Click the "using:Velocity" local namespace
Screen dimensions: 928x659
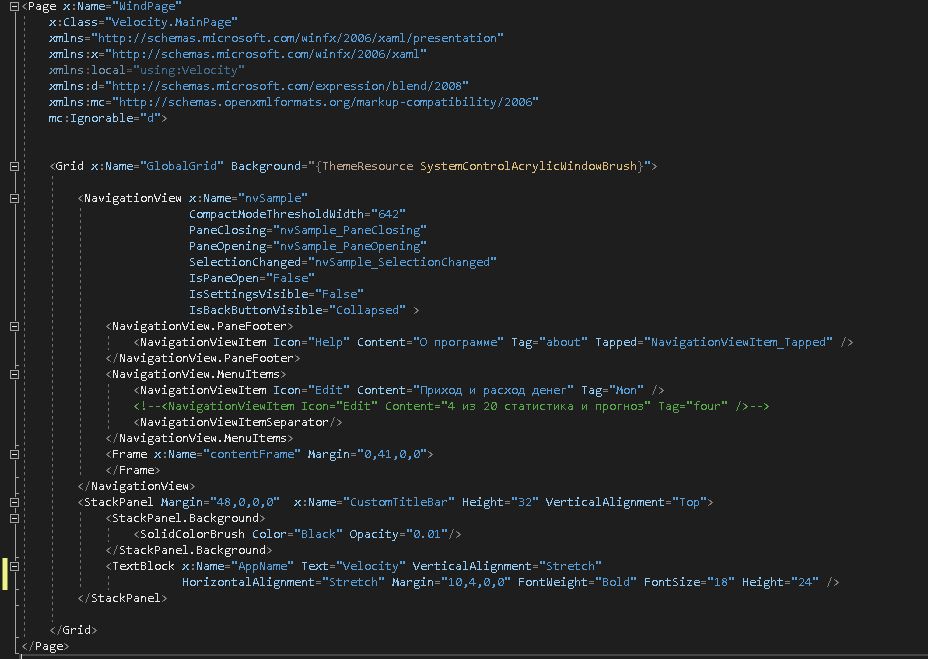coord(188,70)
